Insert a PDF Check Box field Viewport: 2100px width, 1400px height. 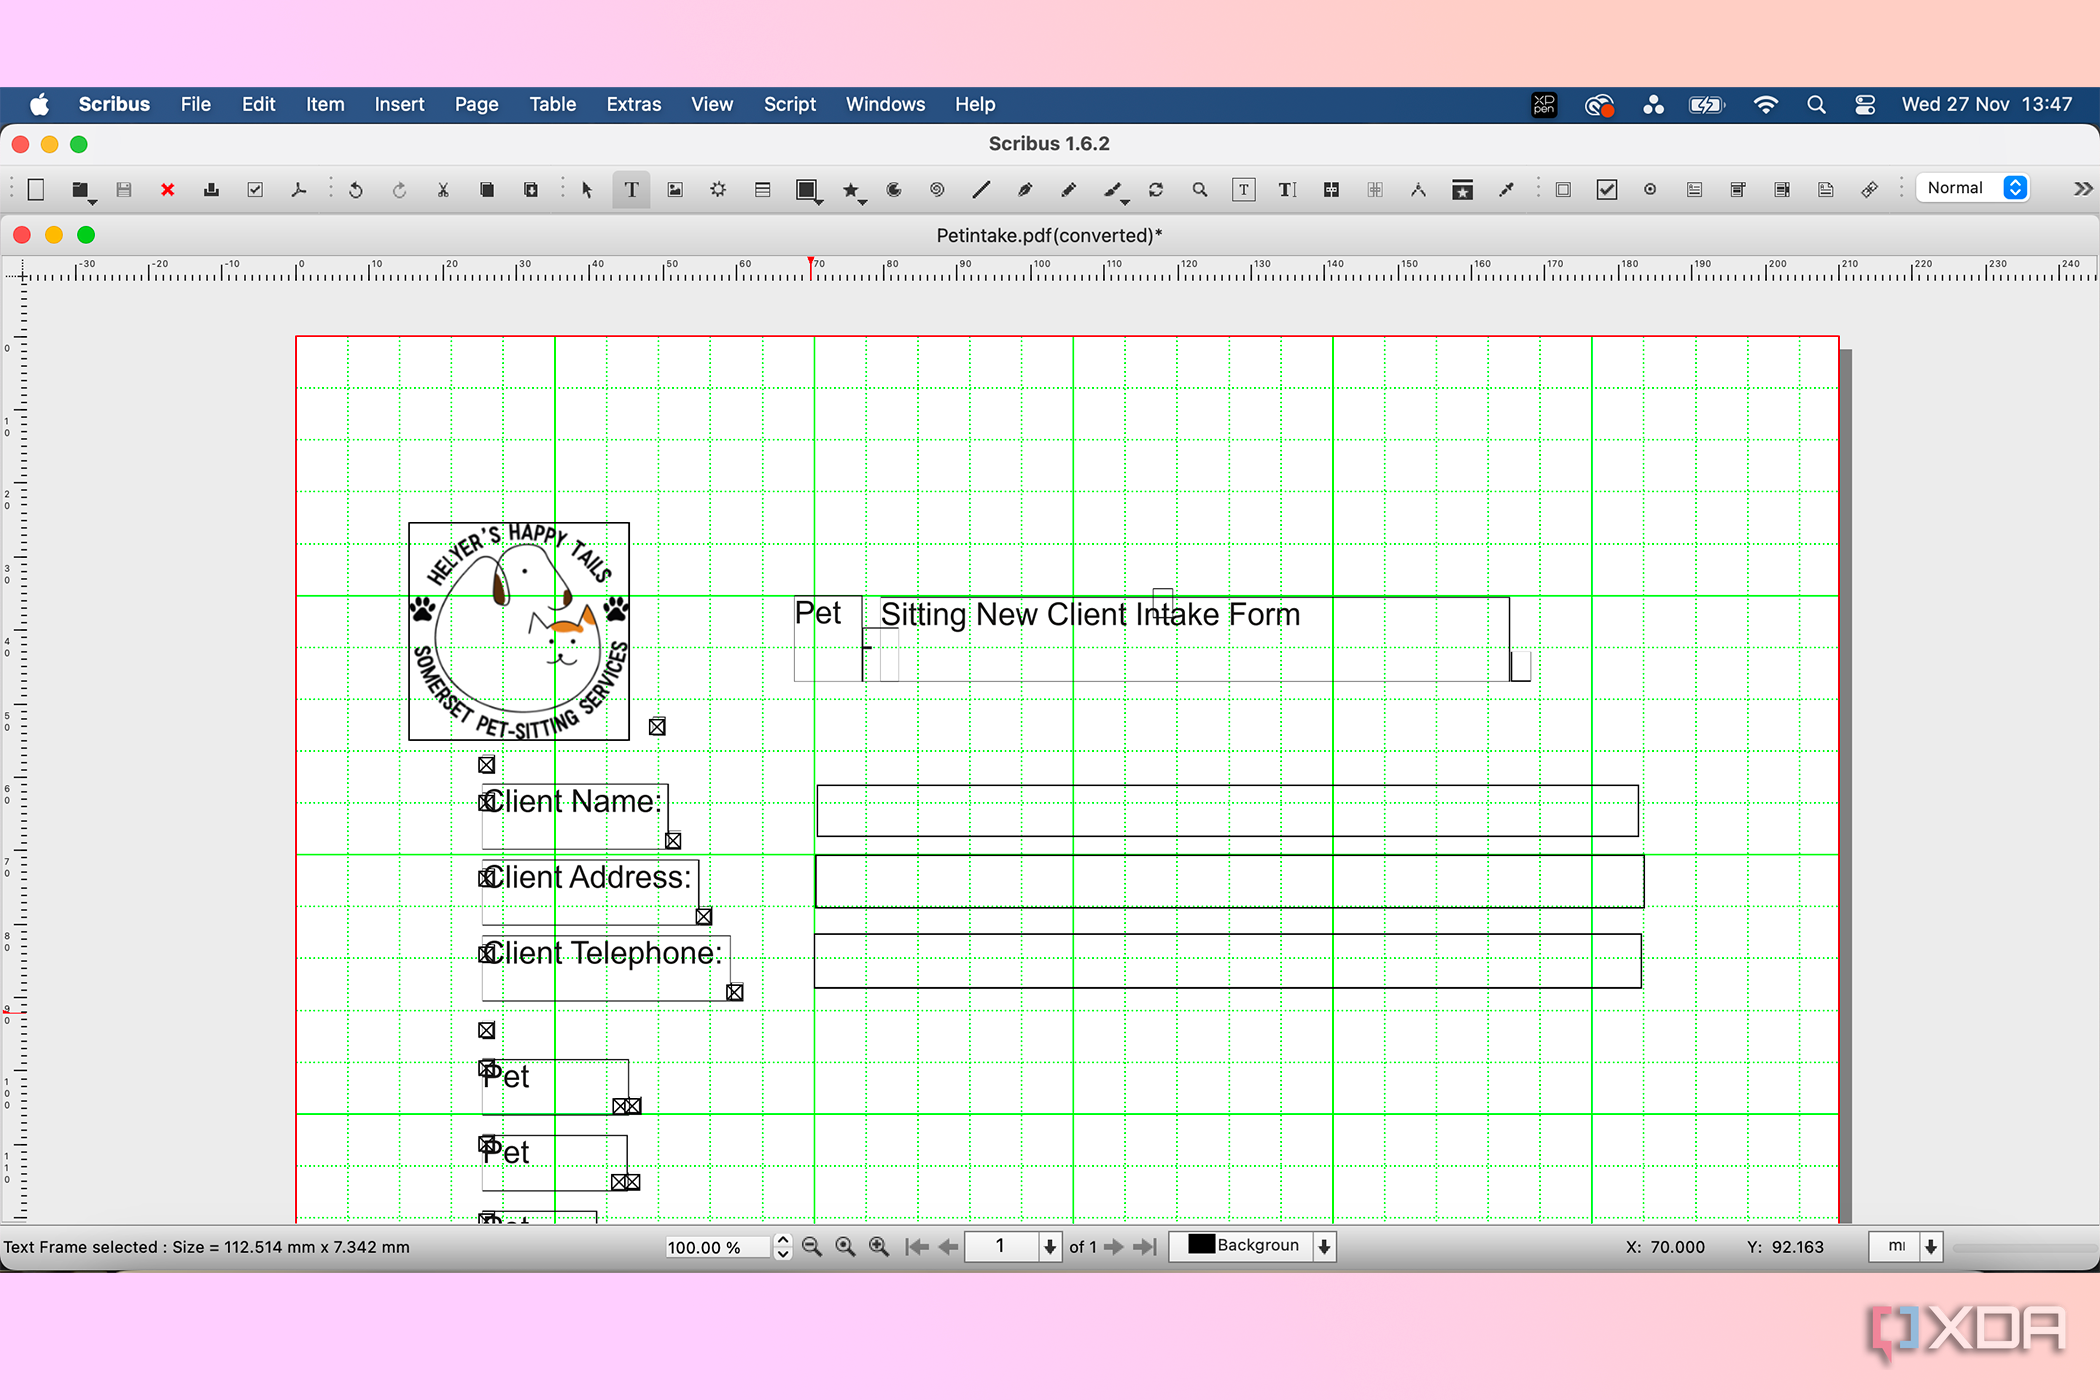click(1607, 190)
